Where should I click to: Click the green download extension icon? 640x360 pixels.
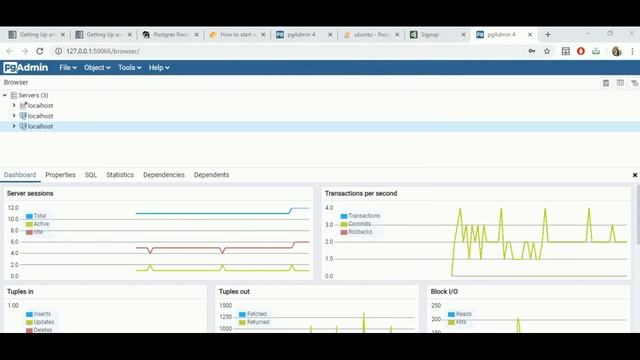click(x=596, y=51)
